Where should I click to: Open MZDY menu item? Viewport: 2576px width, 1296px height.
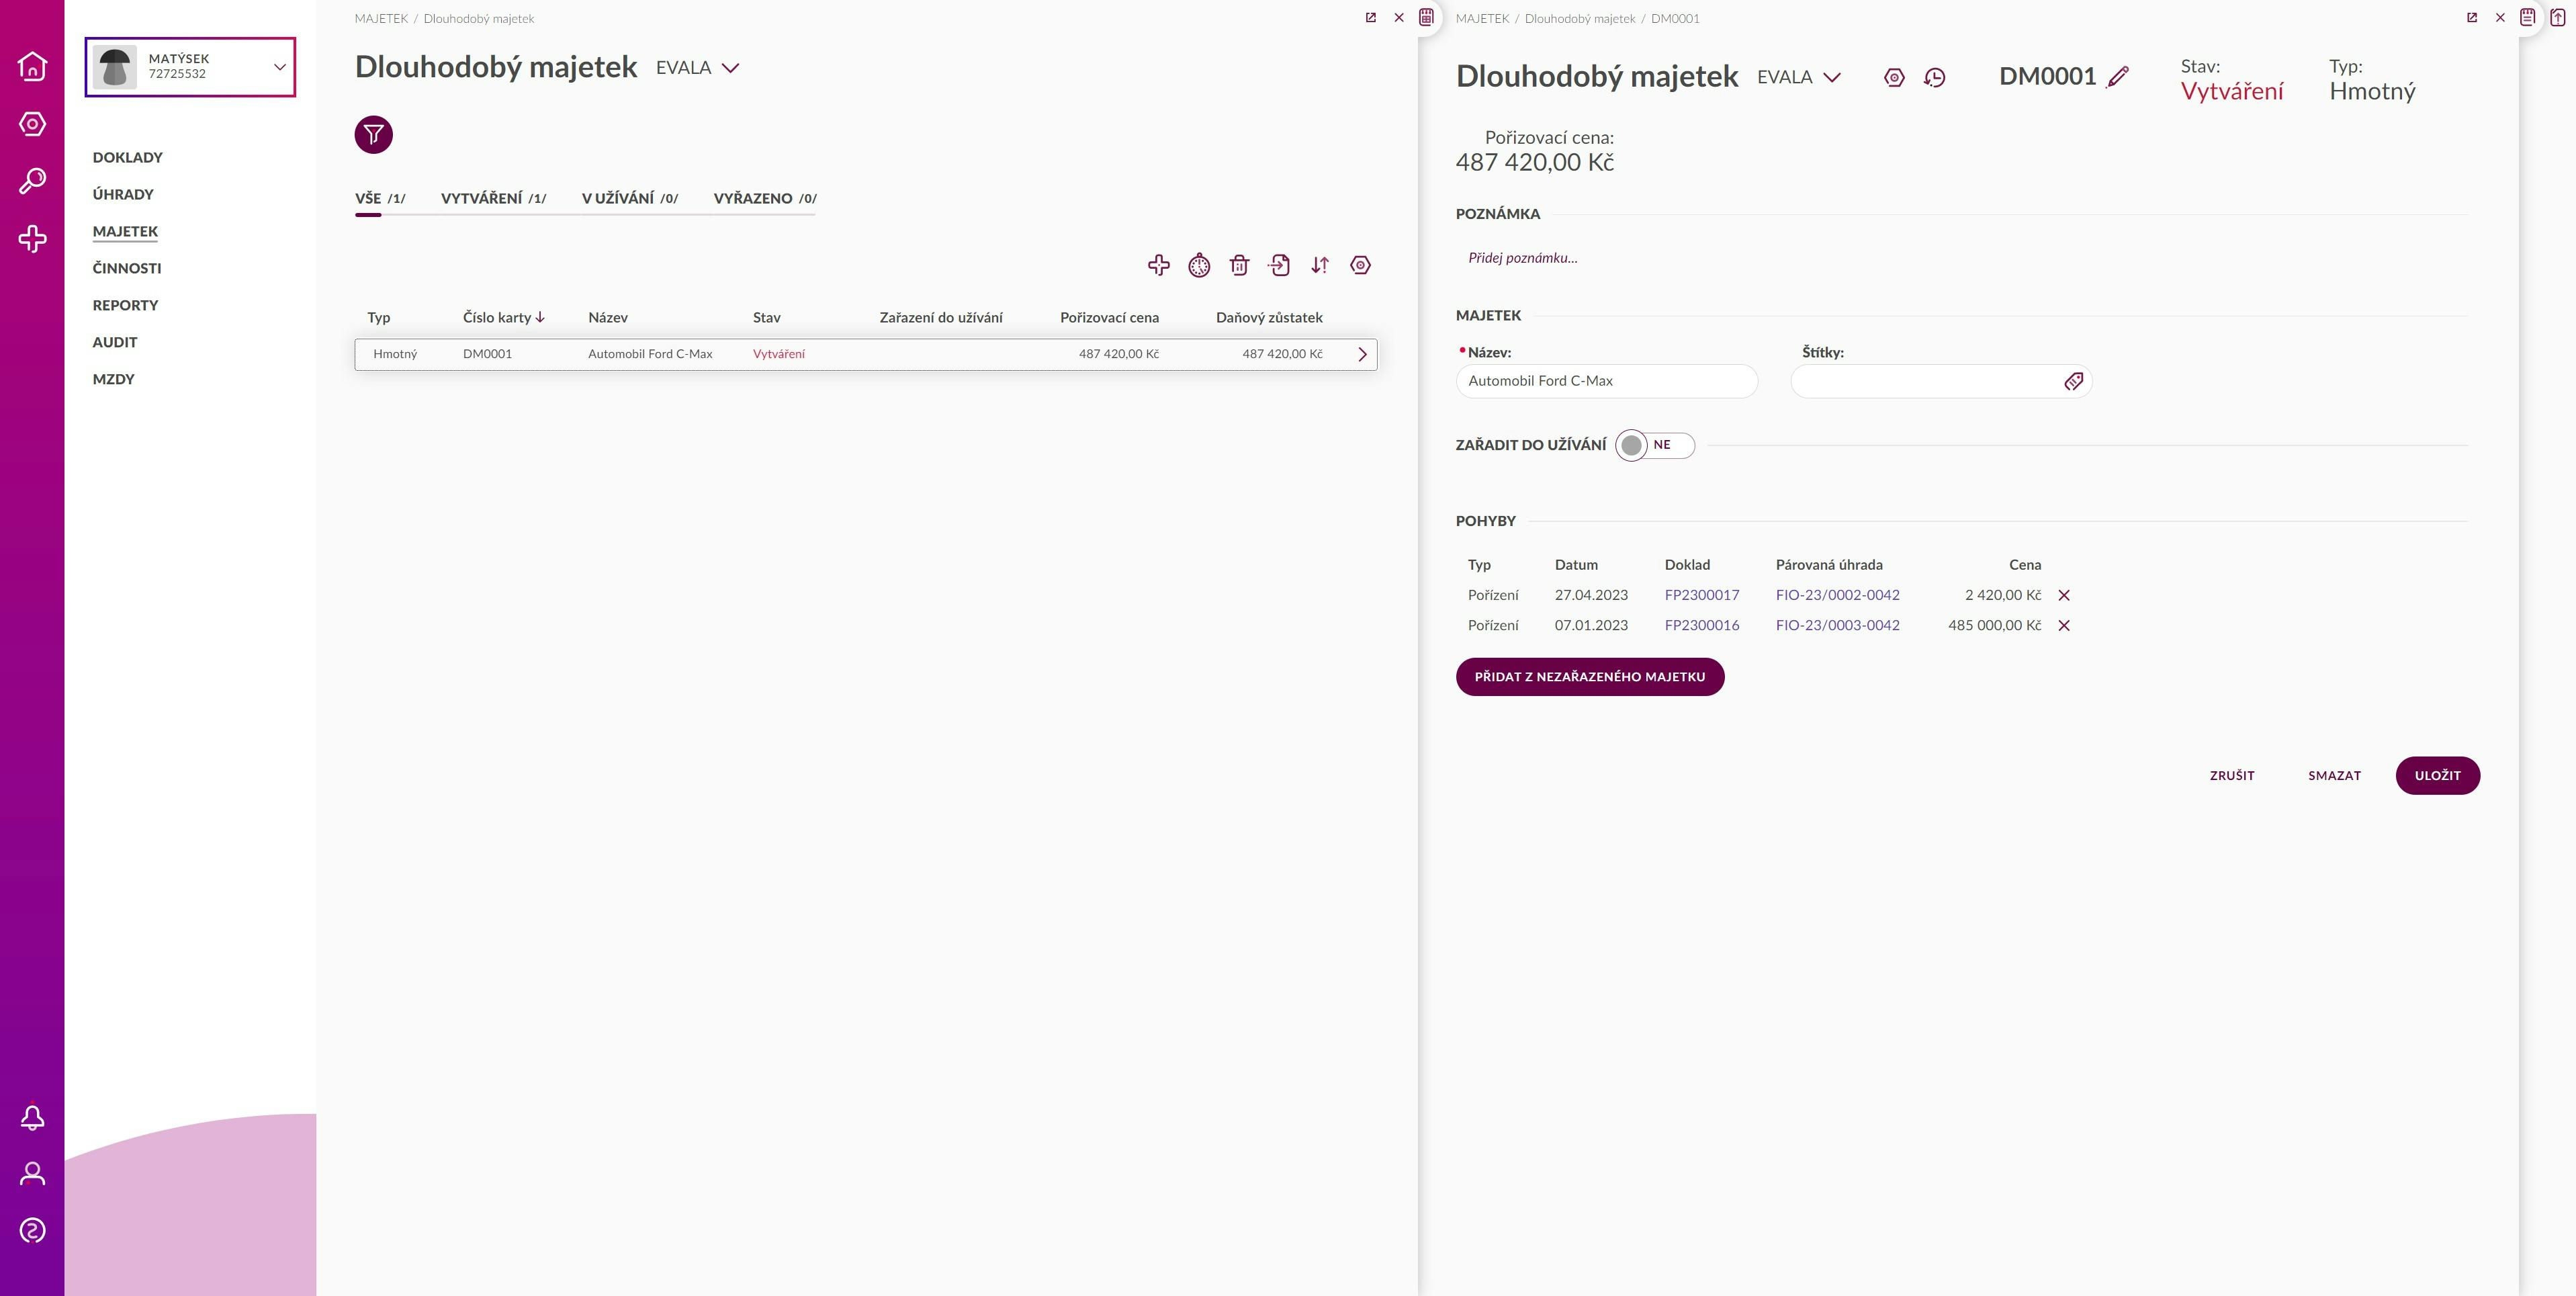click(113, 379)
